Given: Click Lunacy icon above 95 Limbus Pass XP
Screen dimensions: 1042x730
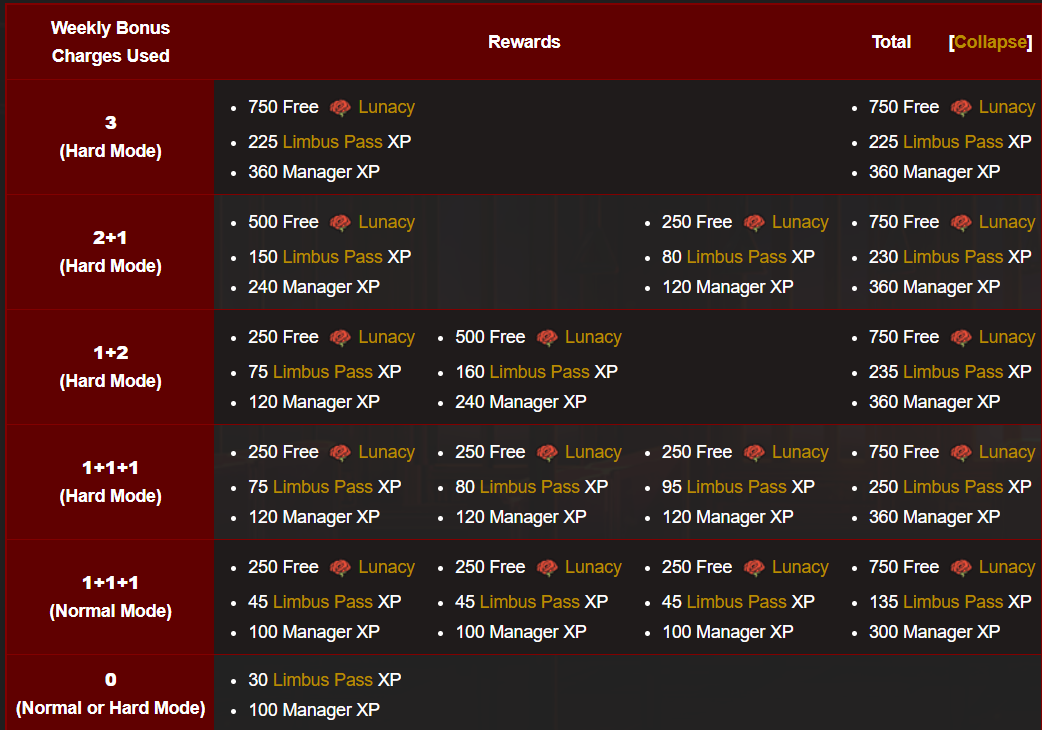Looking at the screenshot, I should click(754, 452).
